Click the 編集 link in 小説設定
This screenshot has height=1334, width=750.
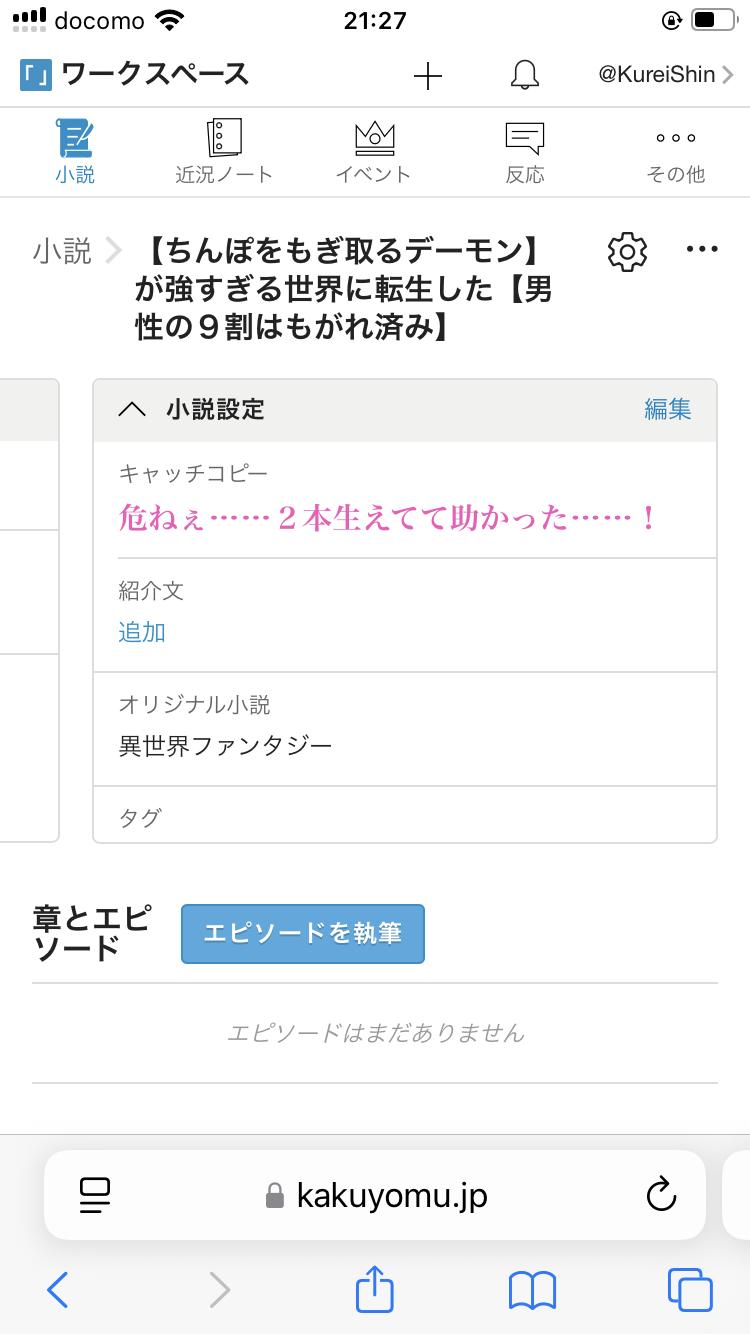pyautogui.click(x=668, y=409)
